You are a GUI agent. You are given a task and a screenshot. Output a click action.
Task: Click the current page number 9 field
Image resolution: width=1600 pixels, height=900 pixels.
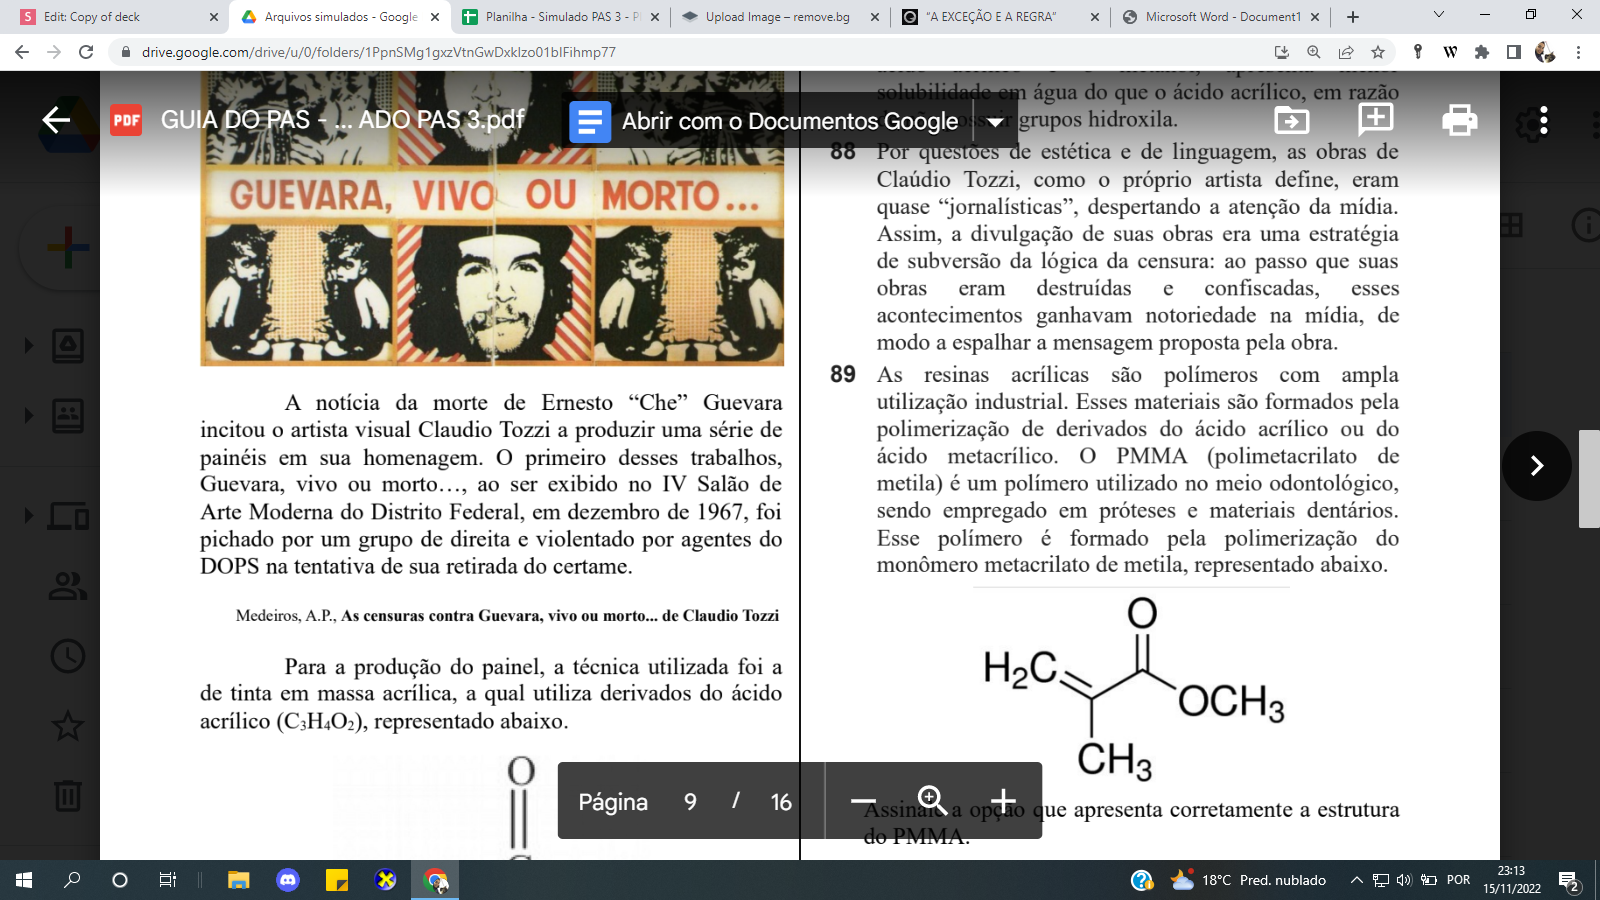[690, 802]
